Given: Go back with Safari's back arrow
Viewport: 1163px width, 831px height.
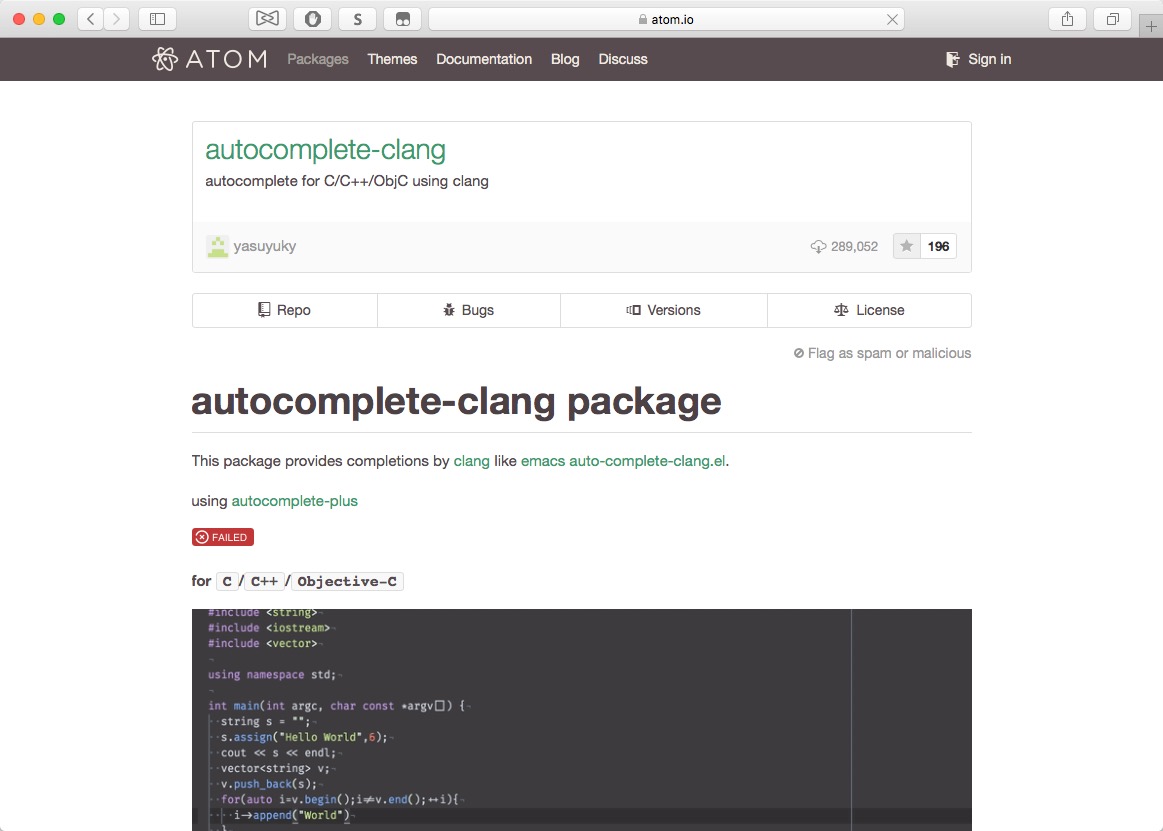Looking at the screenshot, I should 90,19.
